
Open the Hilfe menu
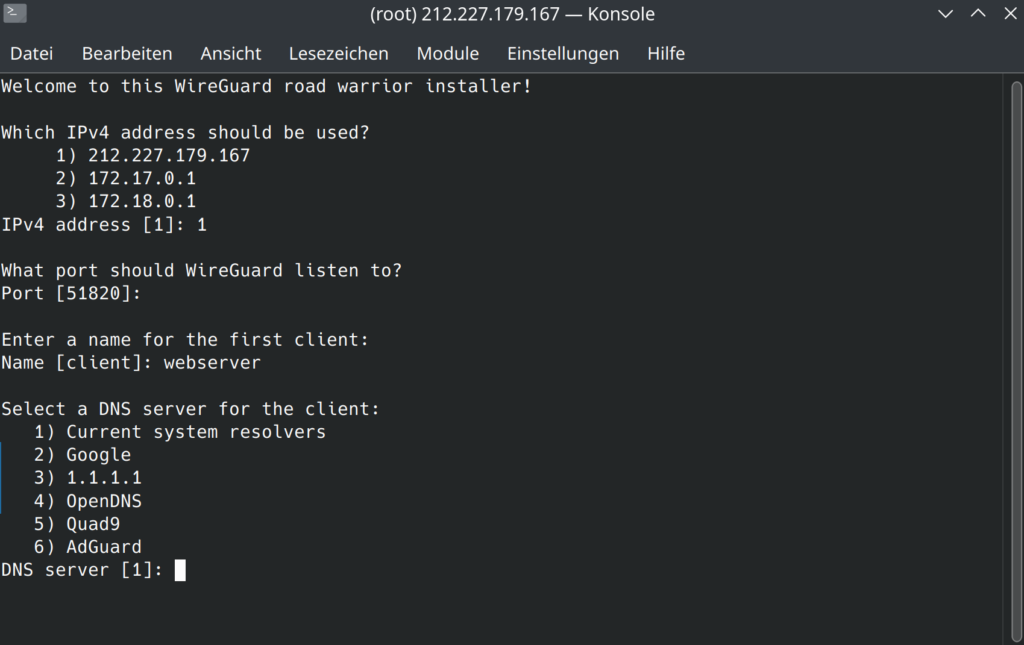[665, 54]
